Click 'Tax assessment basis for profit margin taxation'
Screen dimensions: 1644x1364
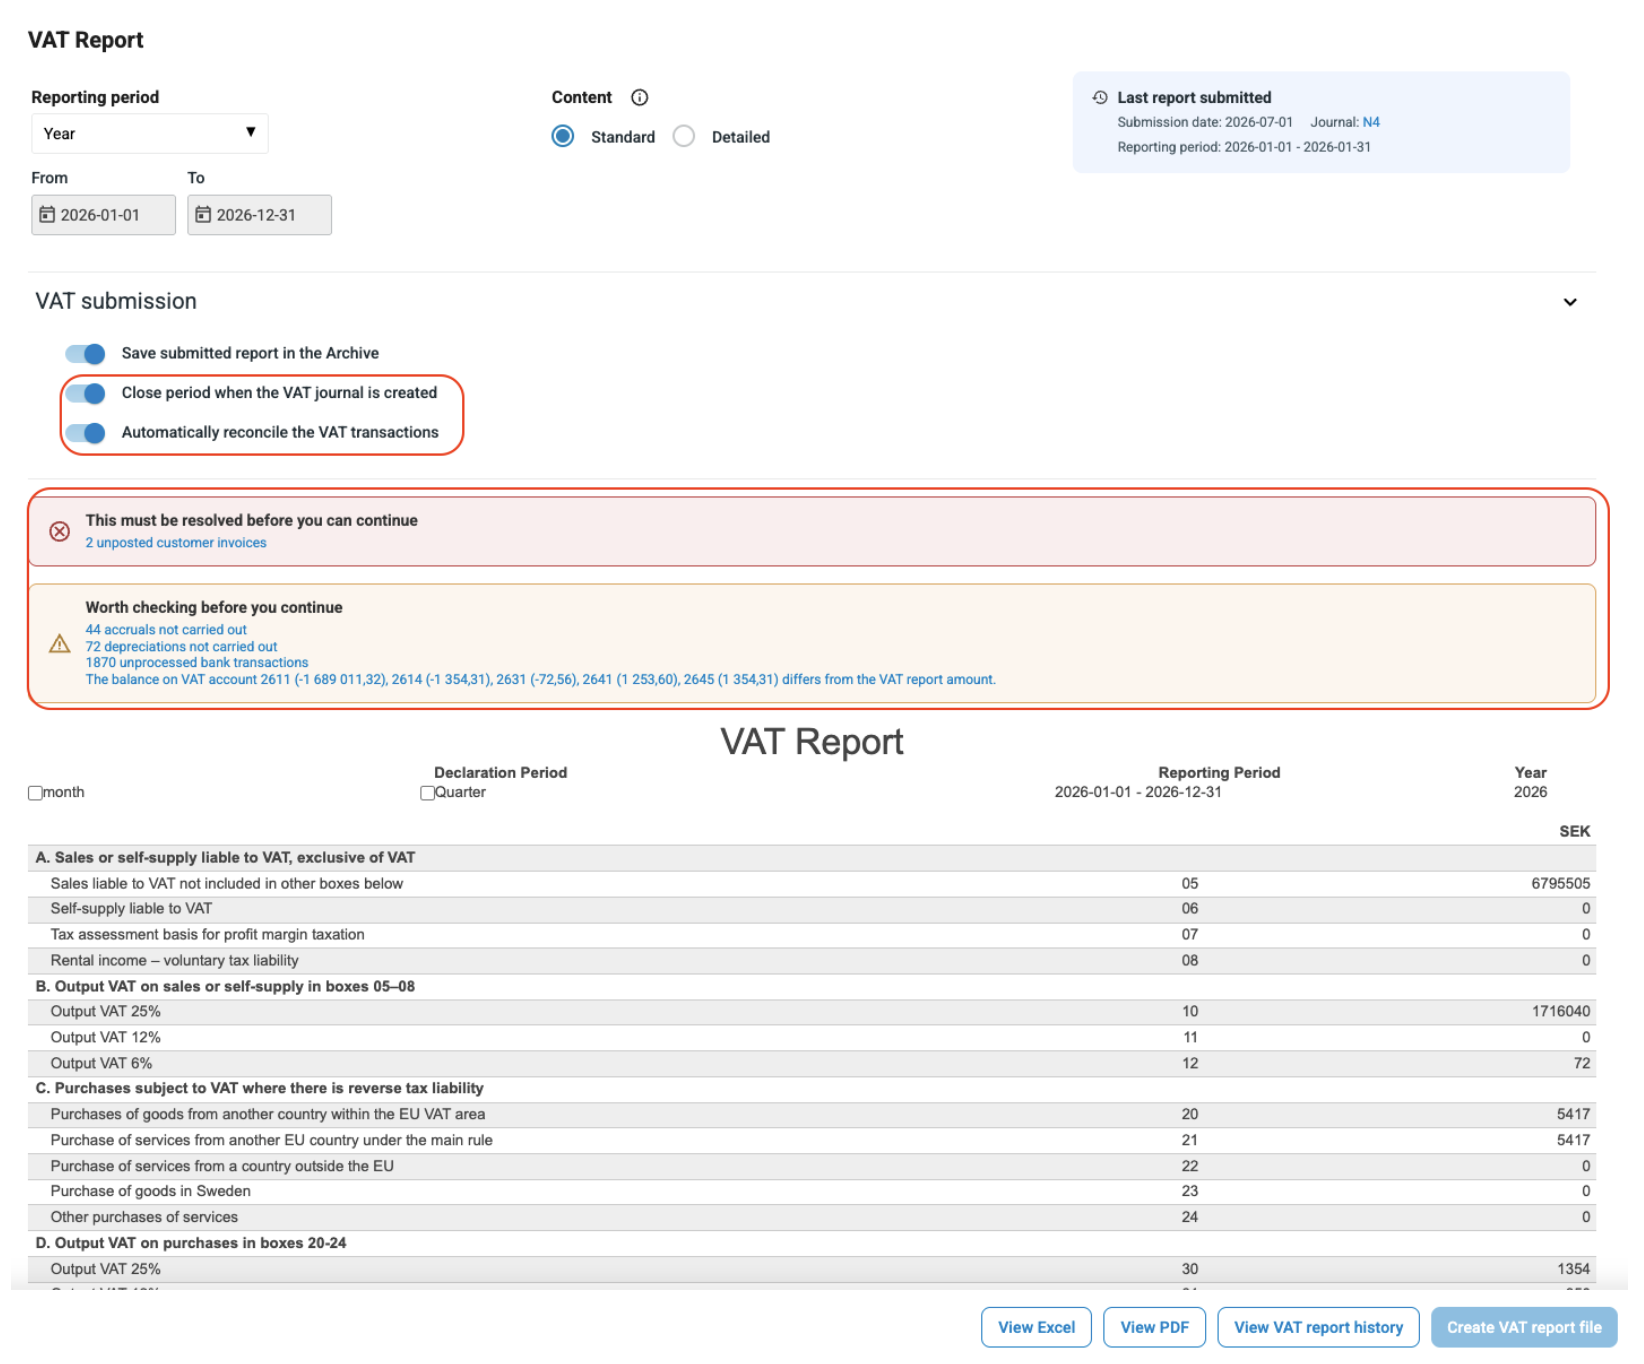click(207, 935)
